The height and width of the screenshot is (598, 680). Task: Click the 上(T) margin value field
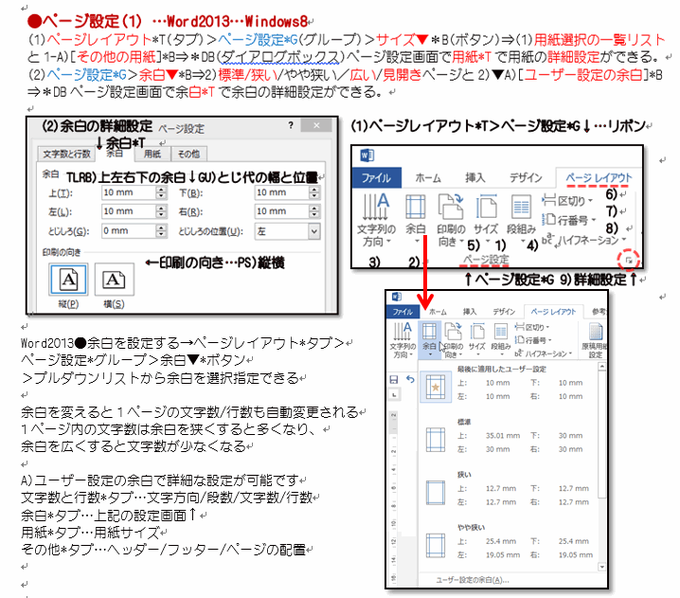pyautogui.click(x=128, y=193)
